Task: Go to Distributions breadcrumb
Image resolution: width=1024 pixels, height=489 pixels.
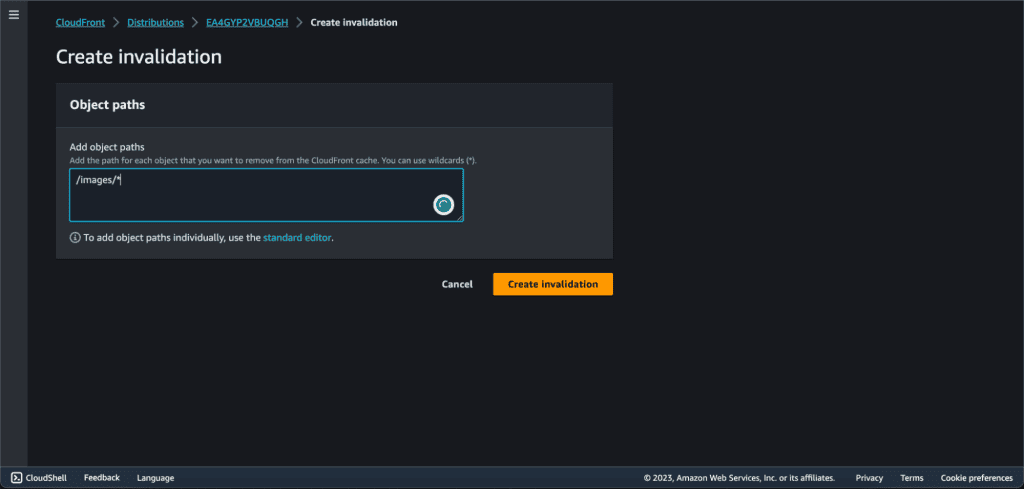Action: click(155, 22)
